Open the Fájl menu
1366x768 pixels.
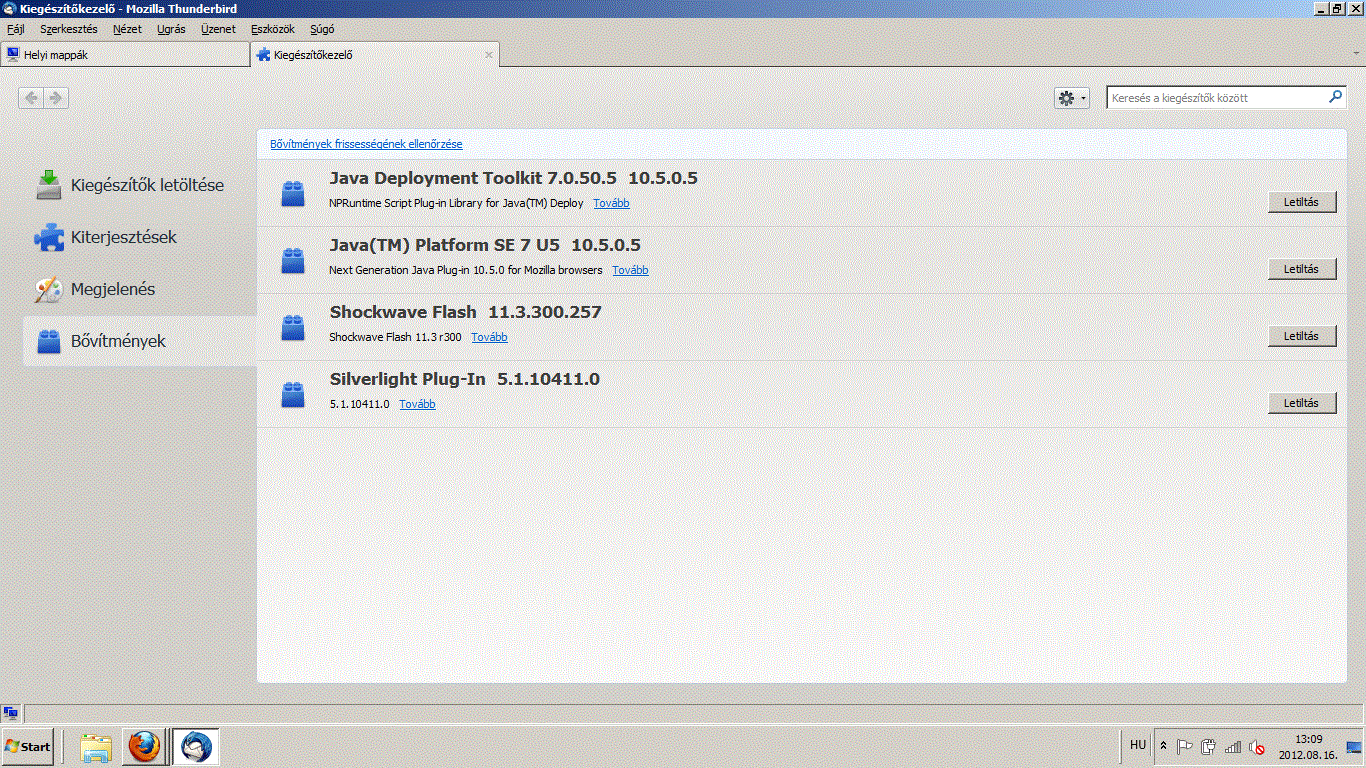[x=16, y=29]
